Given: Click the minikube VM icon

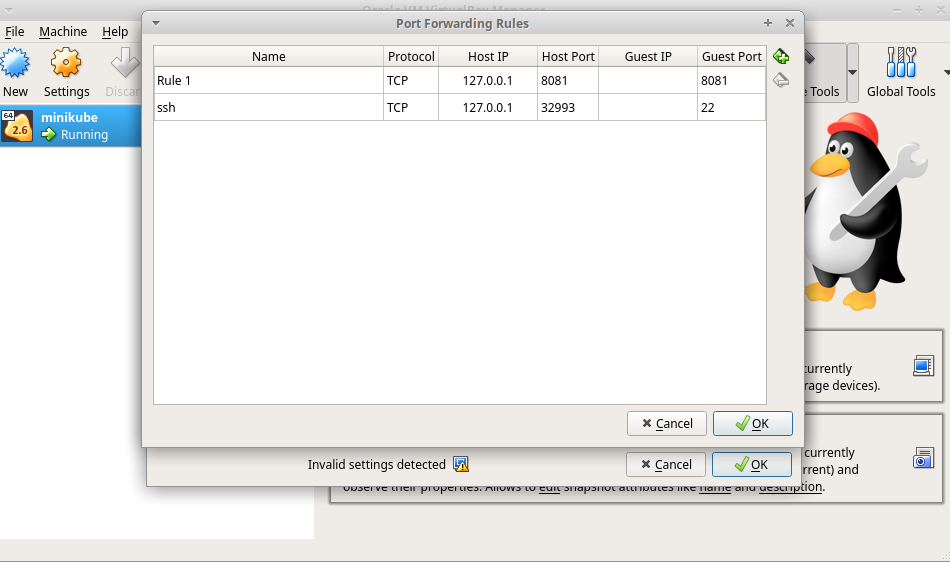Looking at the screenshot, I should pyautogui.click(x=17, y=126).
